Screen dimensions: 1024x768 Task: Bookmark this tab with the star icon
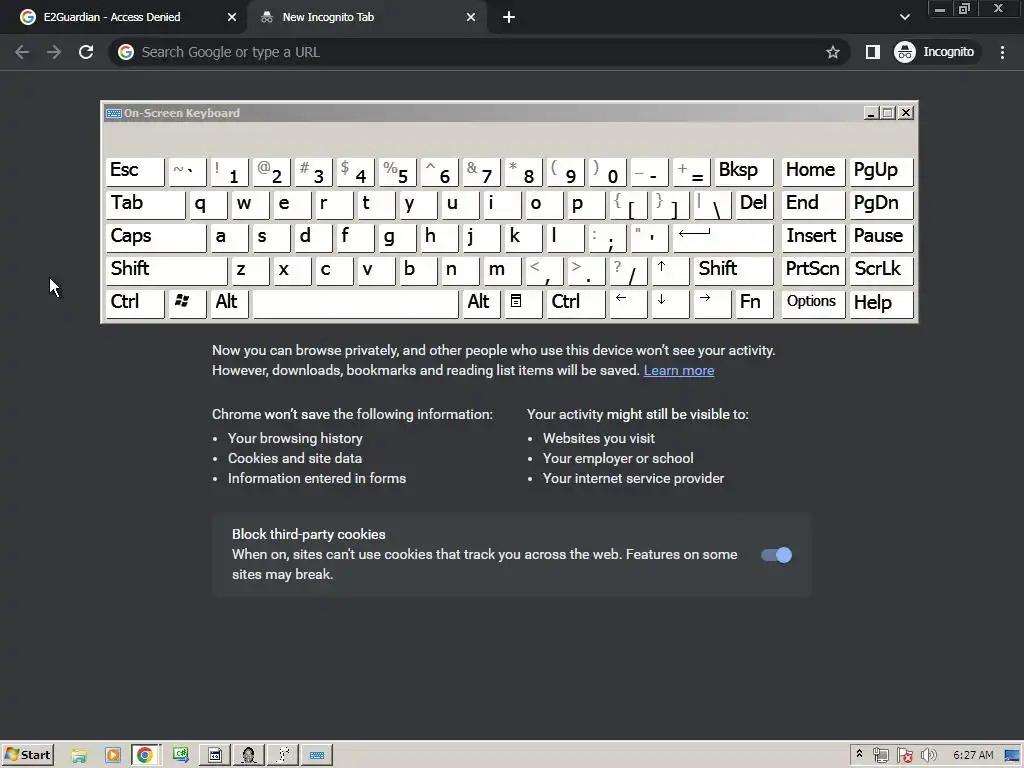[832, 52]
